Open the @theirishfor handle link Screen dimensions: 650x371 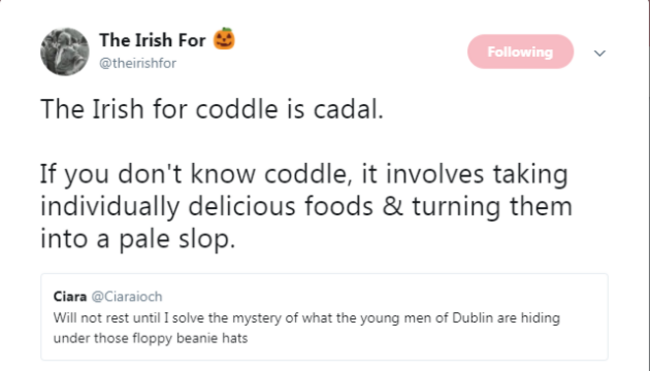pyautogui.click(x=138, y=63)
